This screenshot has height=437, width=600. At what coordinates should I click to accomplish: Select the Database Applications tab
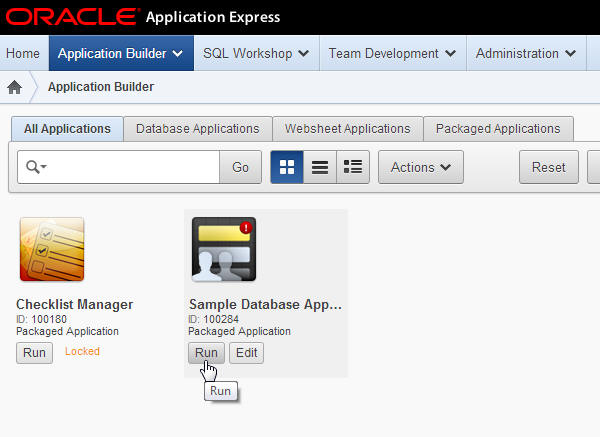point(198,129)
